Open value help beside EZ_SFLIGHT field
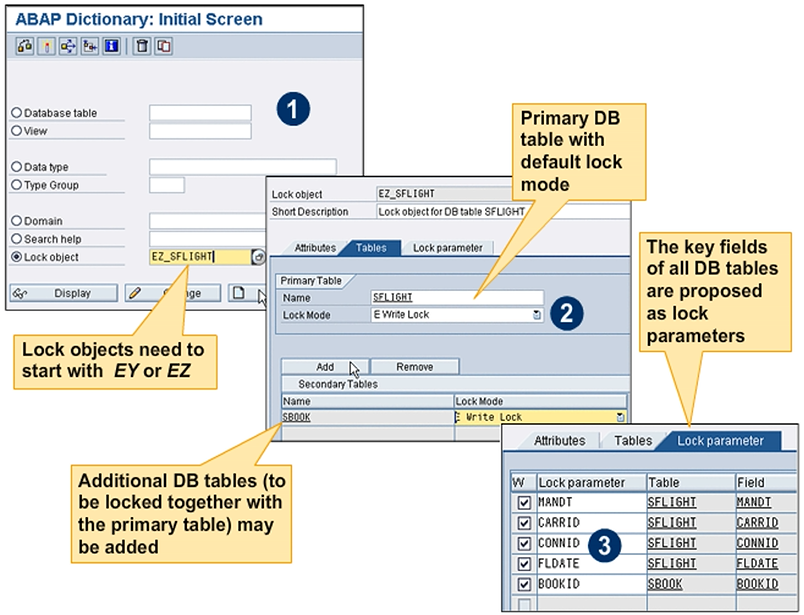The width and height of the screenshot is (804, 615). click(x=258, y=257)
